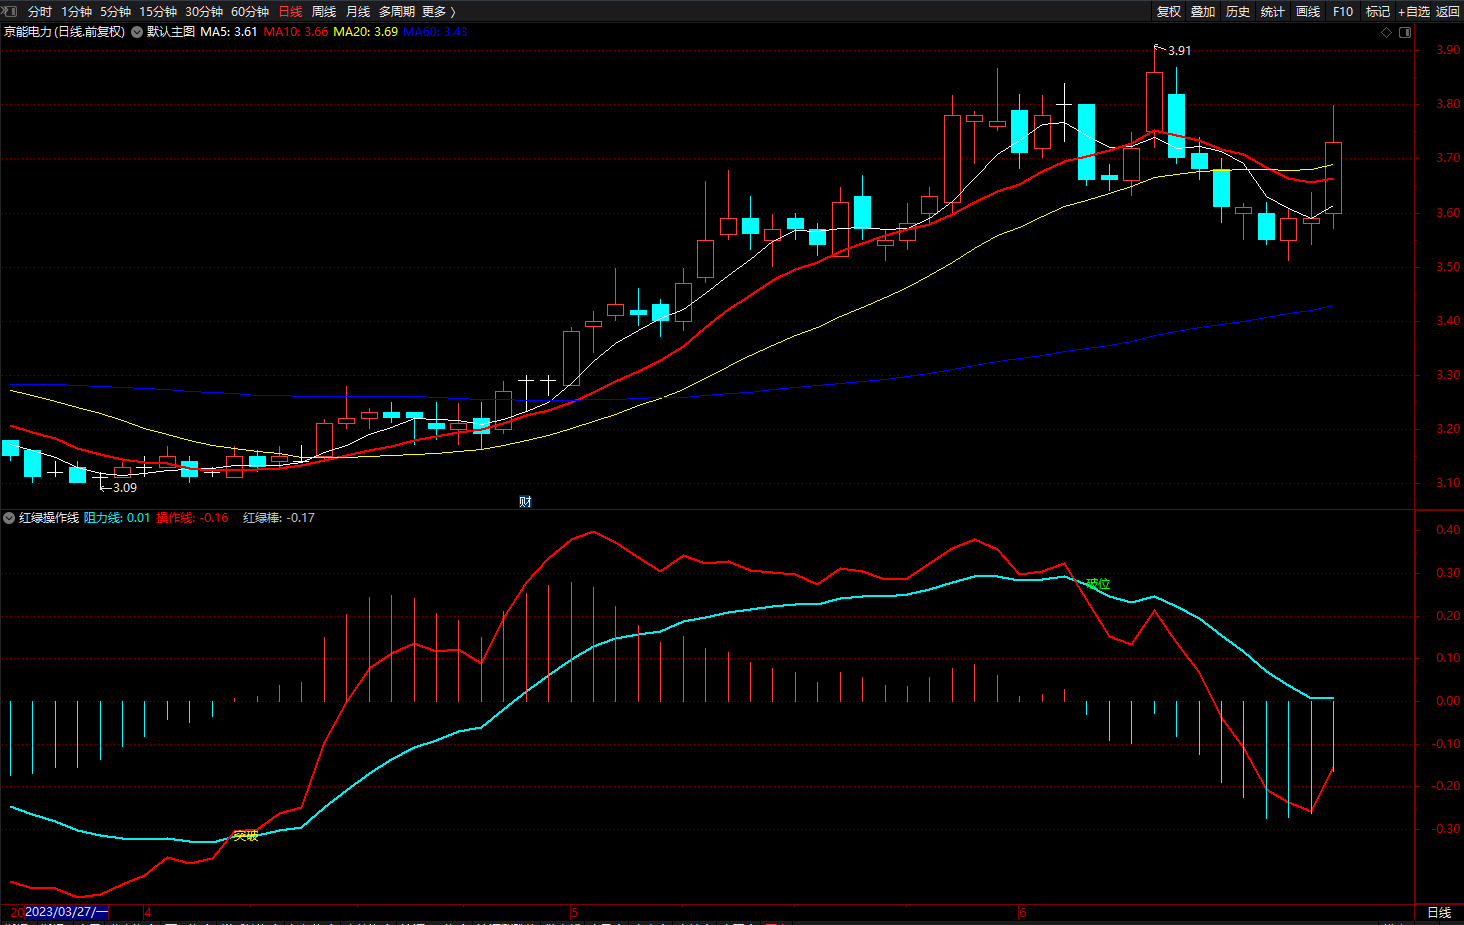
Task: Activate the 画线 drawing tools
Action: pyautogui.click(x=1308, y=12)
